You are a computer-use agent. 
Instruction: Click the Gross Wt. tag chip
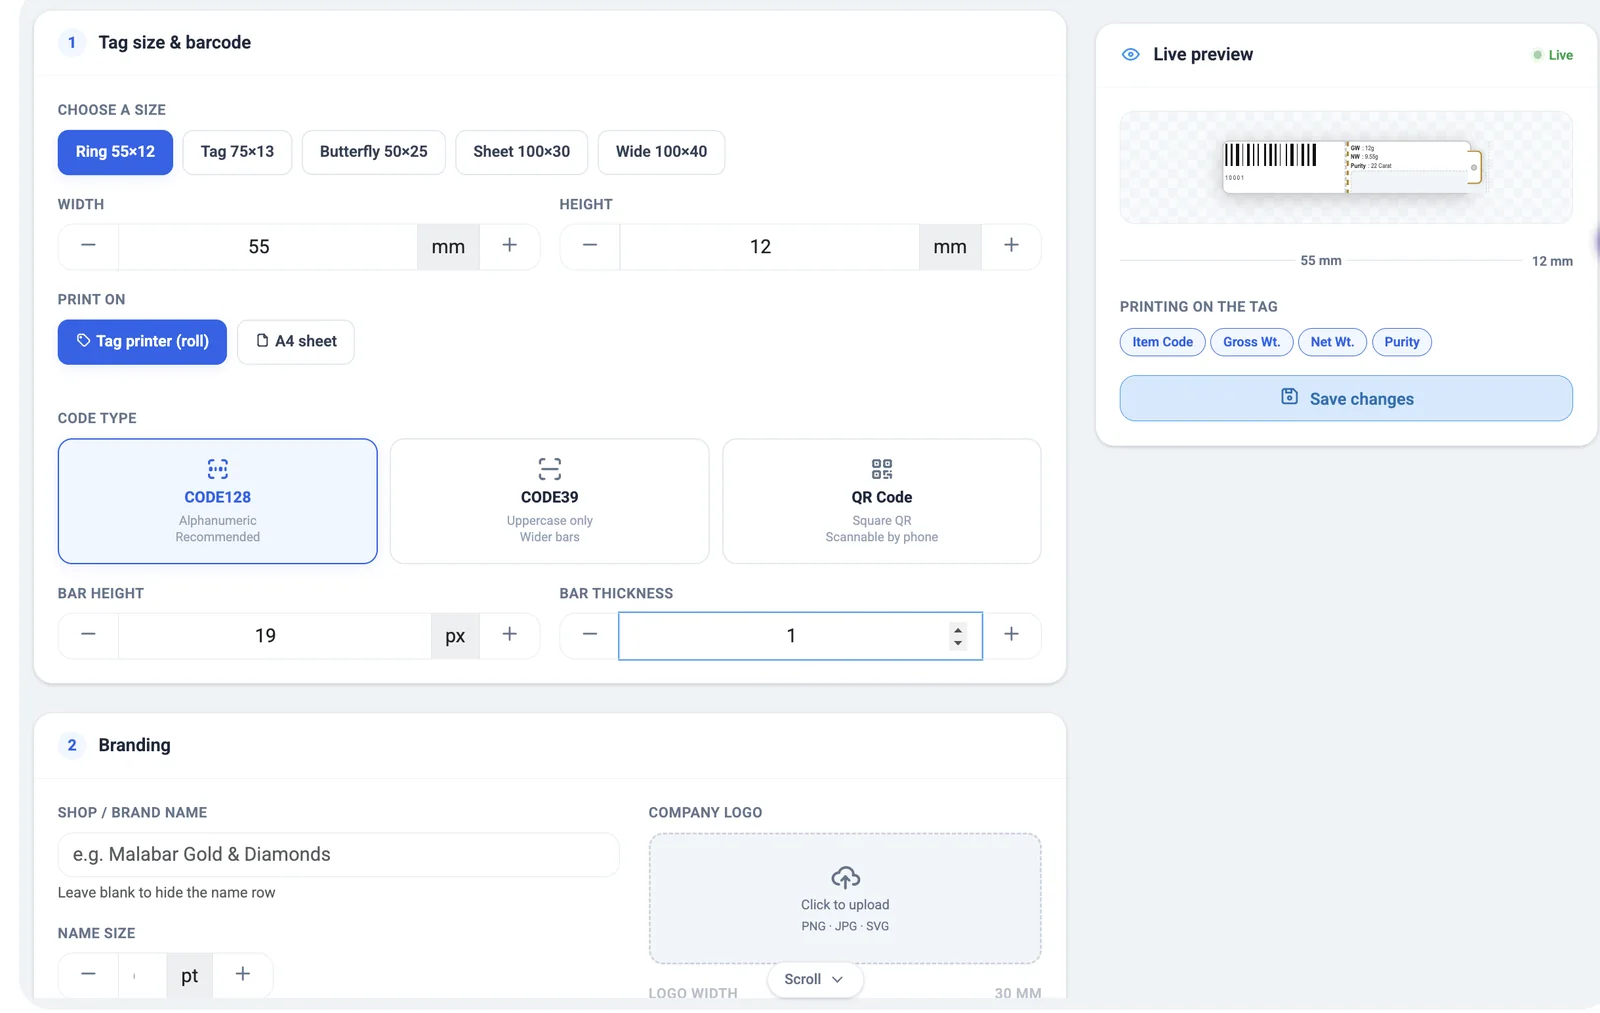coord(1251,342)
